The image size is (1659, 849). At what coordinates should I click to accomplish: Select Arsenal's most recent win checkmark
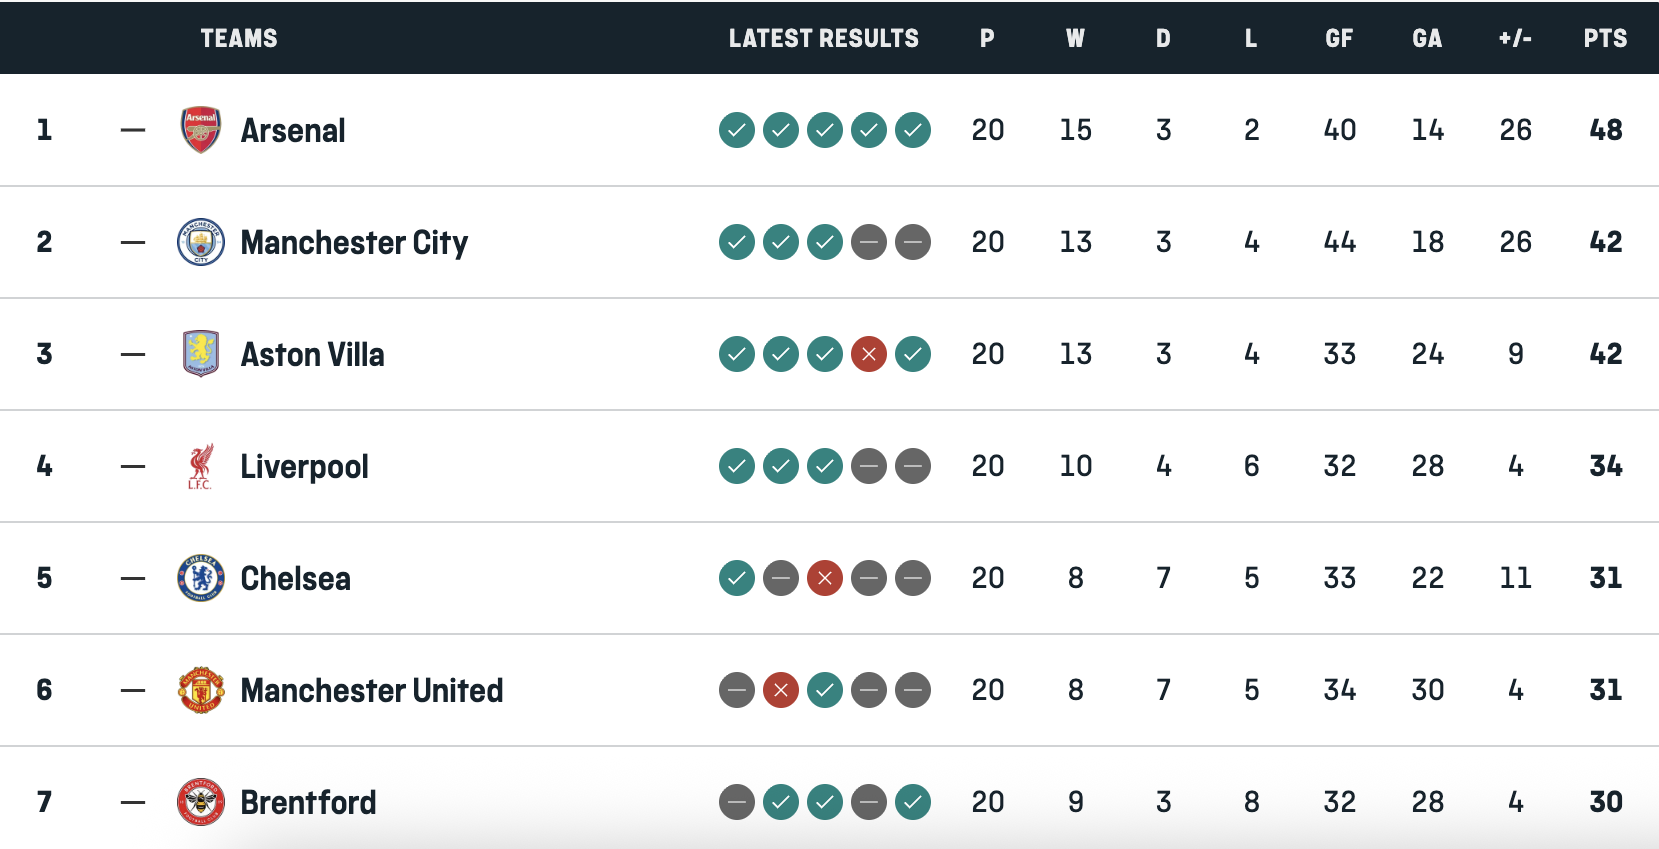tap(913, 129)
